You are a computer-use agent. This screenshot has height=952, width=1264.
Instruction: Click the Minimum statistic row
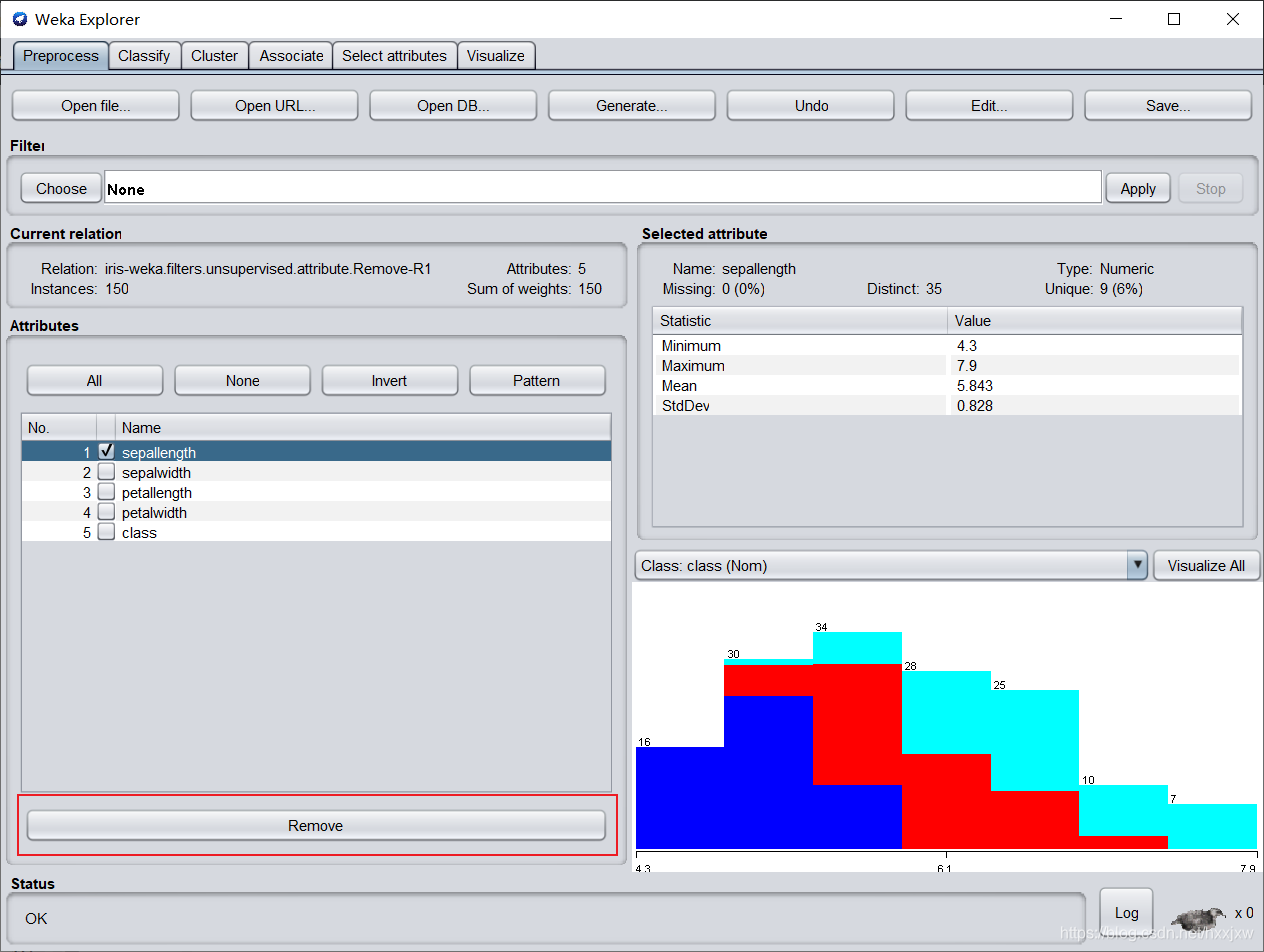coord(947,346)
